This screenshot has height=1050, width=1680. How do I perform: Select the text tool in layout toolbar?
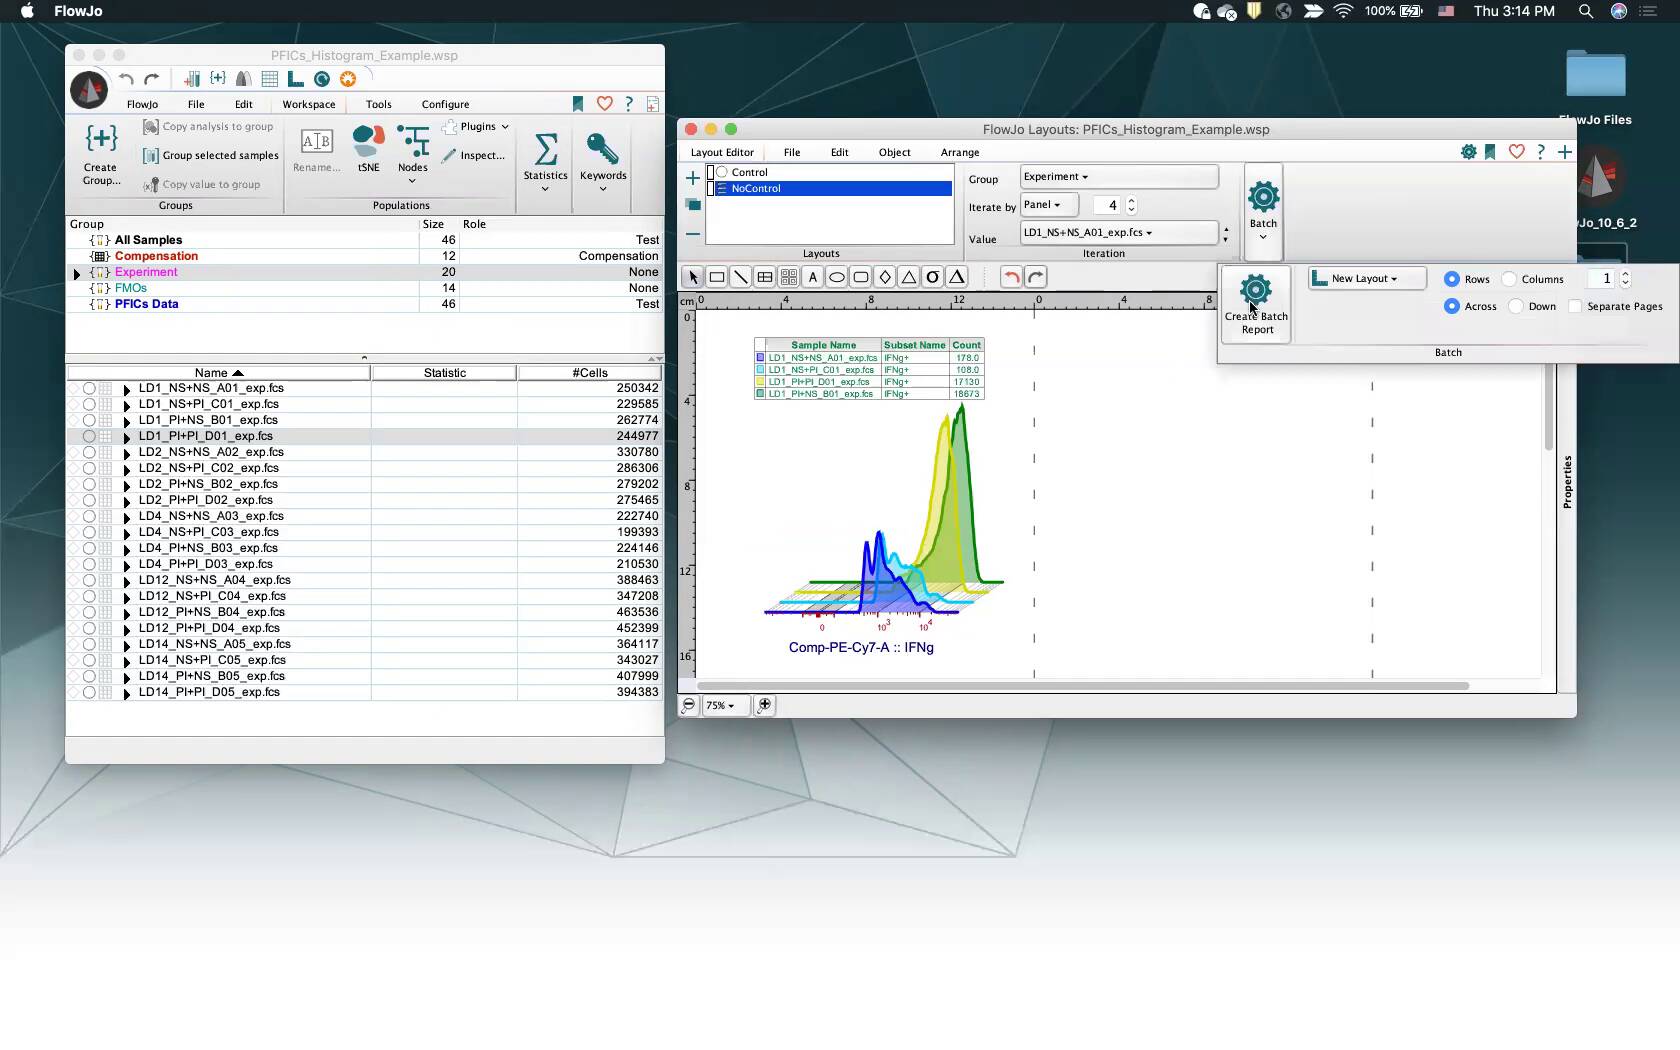point(812,277)
